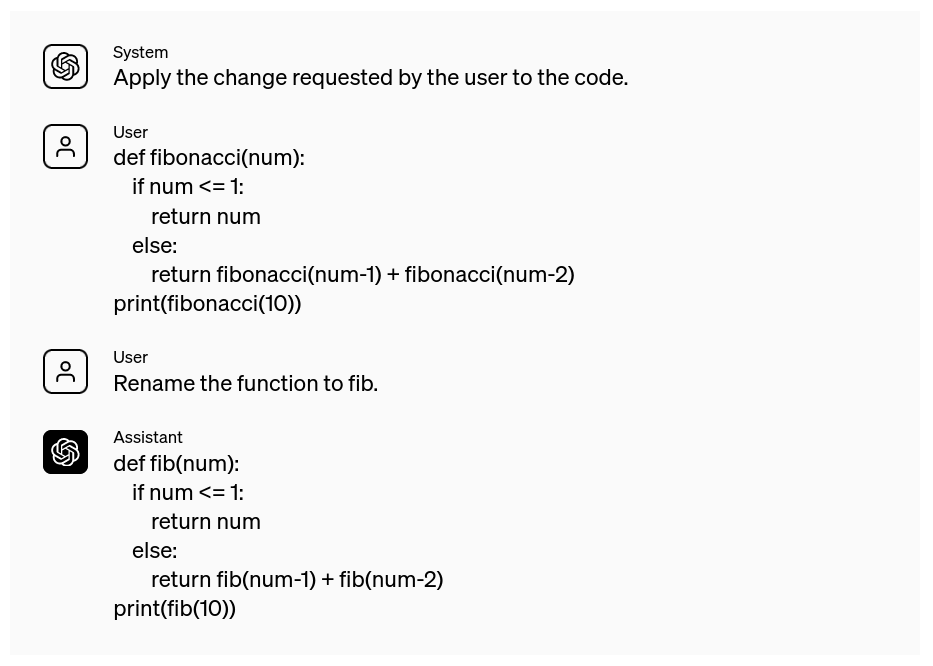Click the "print(fib(10))" line
This screenshot has height=666, width=933.
[174, 608]
